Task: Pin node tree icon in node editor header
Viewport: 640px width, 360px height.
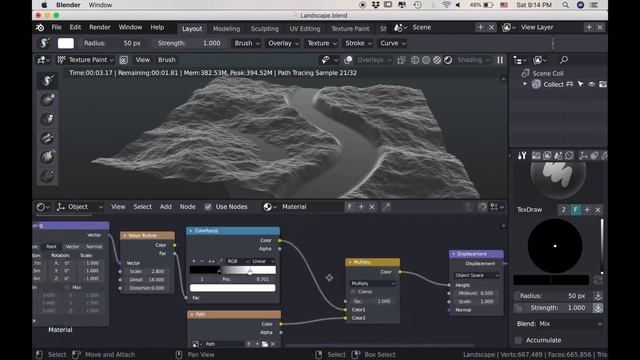Action: coord(386,207)
